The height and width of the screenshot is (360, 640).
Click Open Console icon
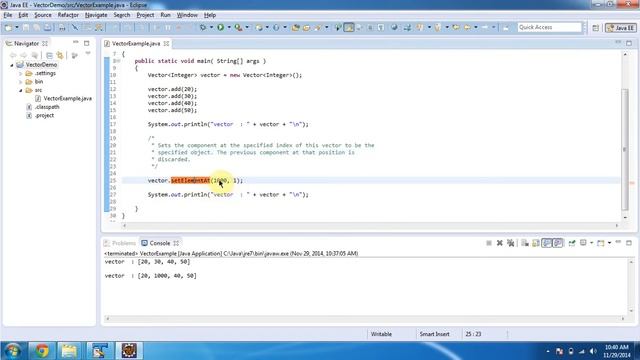coord(600,243)
